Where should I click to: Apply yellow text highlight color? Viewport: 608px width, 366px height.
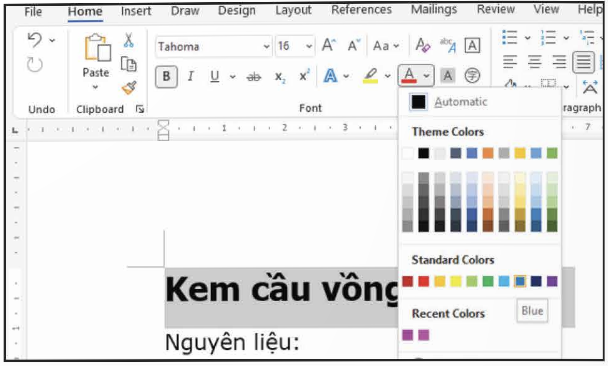click(370, 76)
